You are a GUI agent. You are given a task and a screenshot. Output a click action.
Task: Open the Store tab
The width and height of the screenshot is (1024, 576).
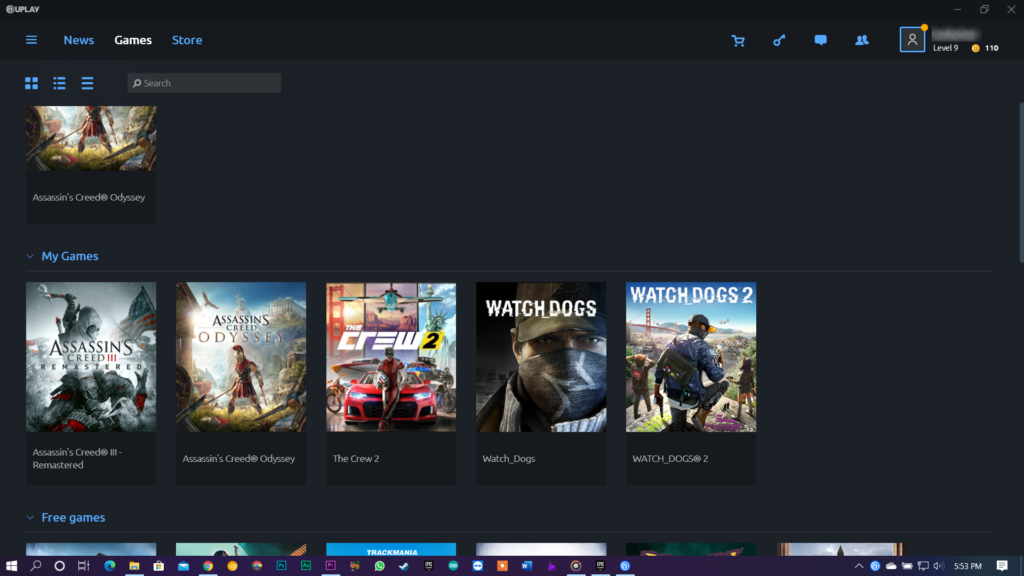[x=187, y=40]
